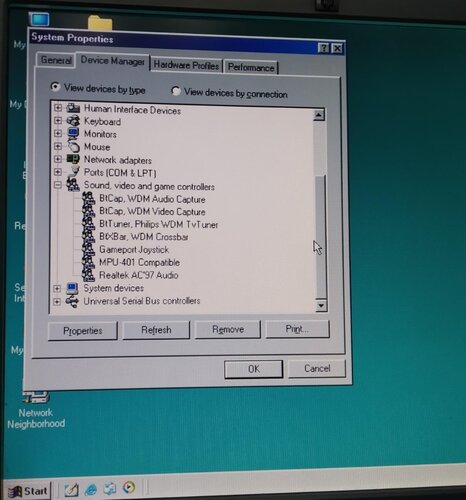
Task: Select BtXBar, WDM Crossbar entry
Action: click(x=144, y=237)
